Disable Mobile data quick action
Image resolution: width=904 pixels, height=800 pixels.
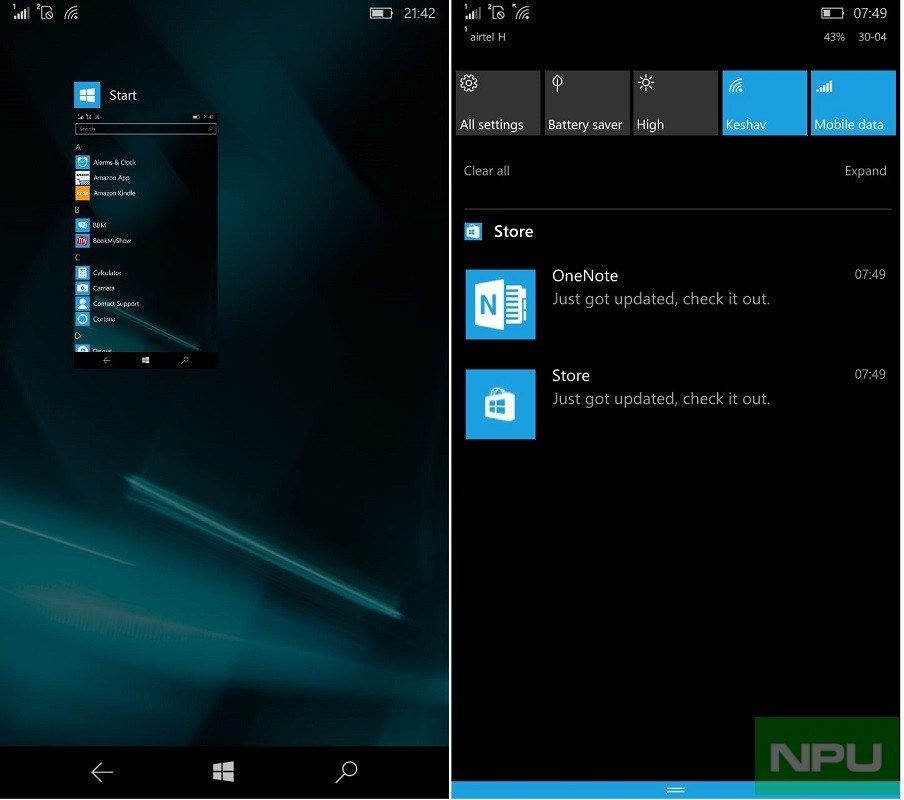coord(853,102)
